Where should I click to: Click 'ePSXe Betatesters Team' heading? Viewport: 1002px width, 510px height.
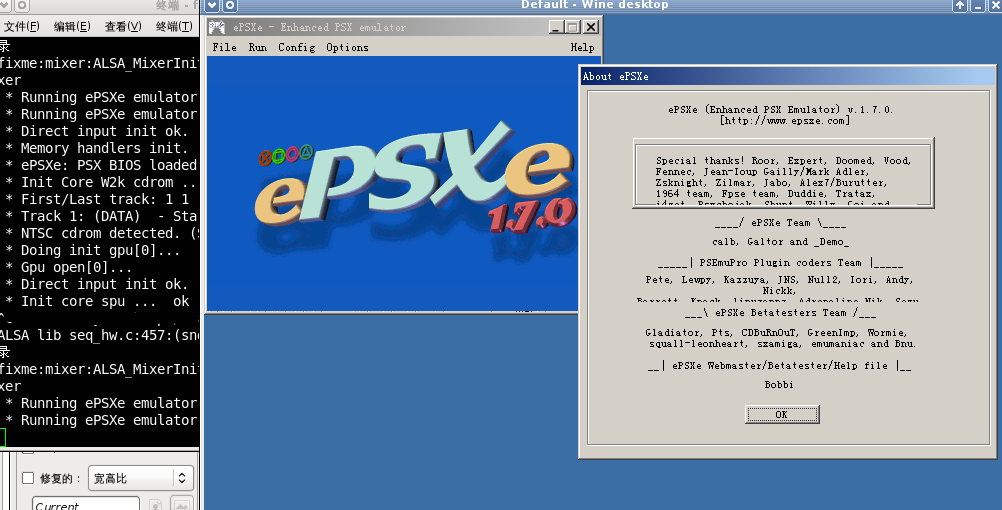[x=780, y=313]
